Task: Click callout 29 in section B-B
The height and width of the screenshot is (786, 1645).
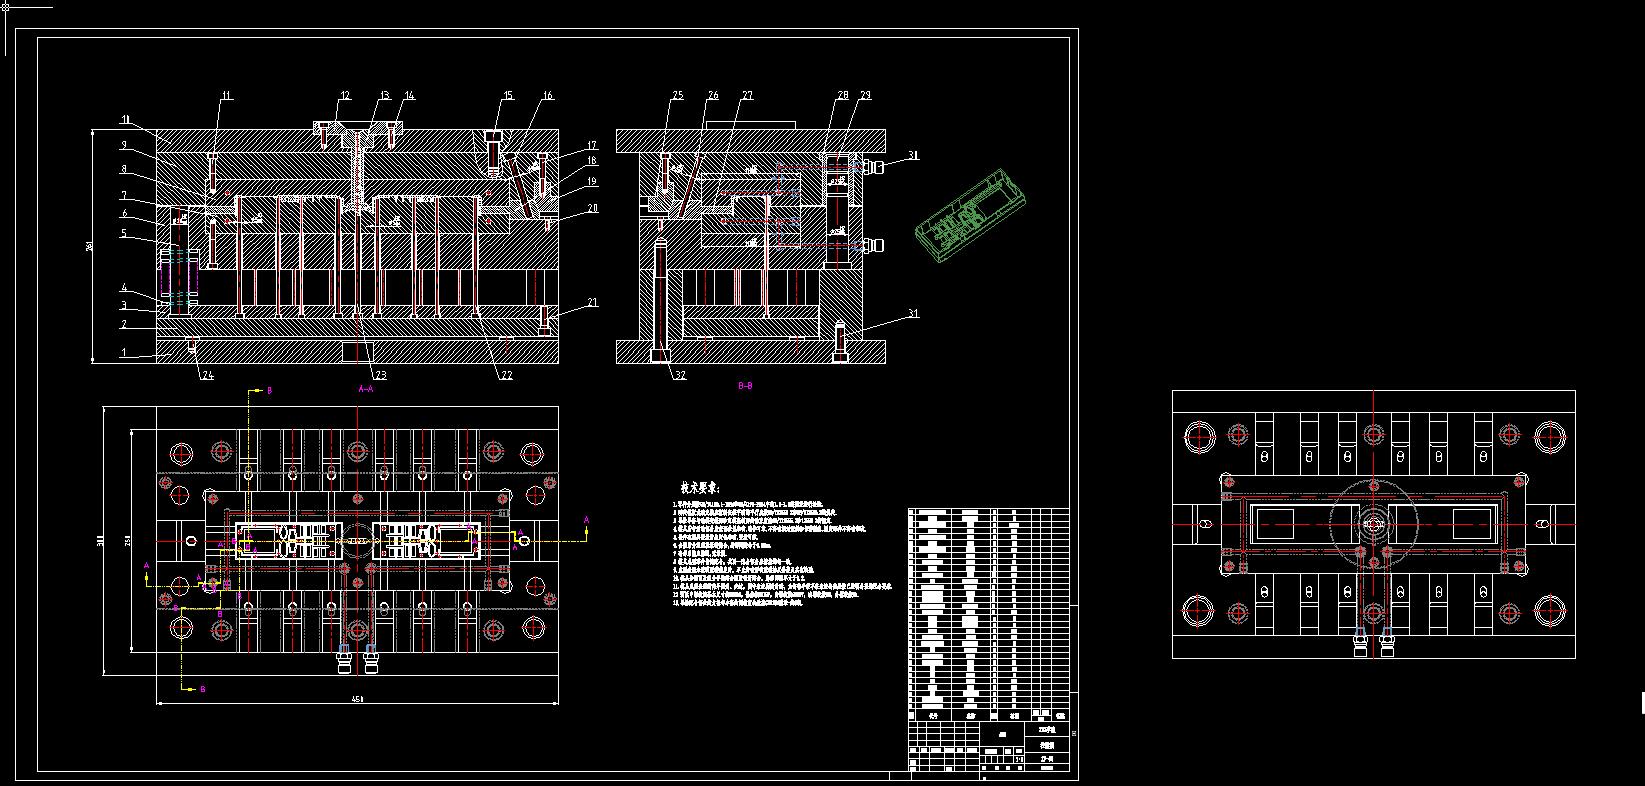Action: (x=865, y=96)
